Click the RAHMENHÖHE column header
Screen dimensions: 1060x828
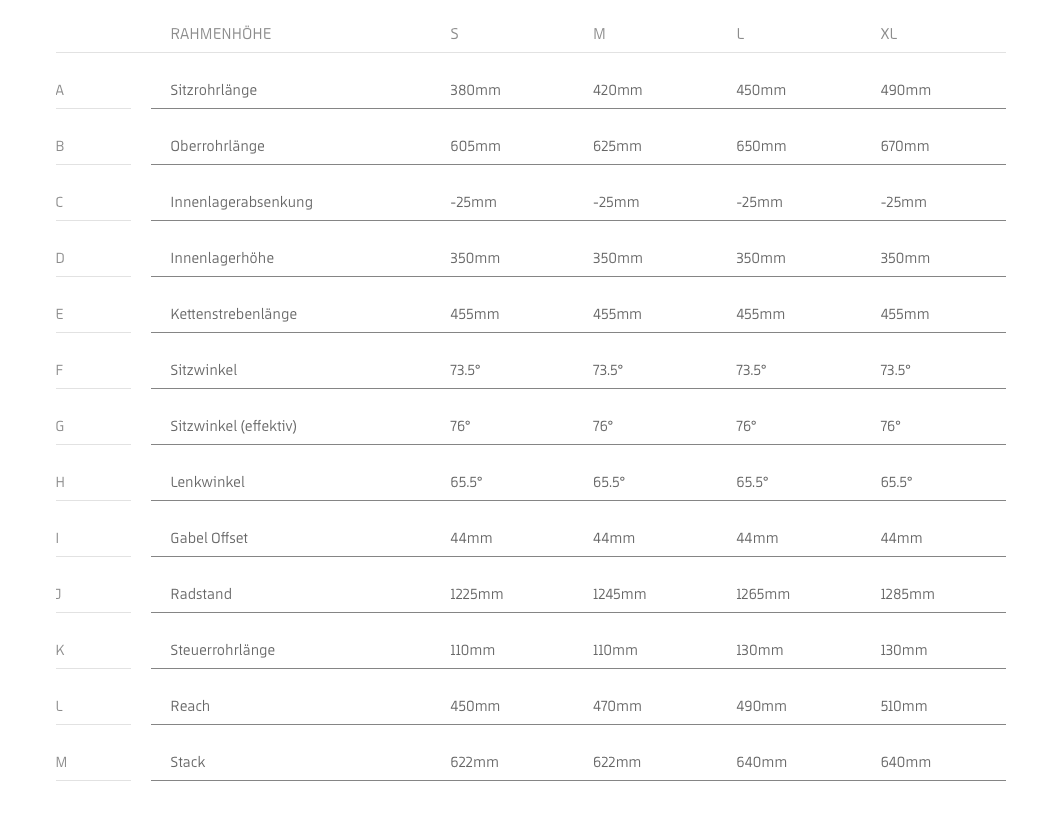coord(220,34)
